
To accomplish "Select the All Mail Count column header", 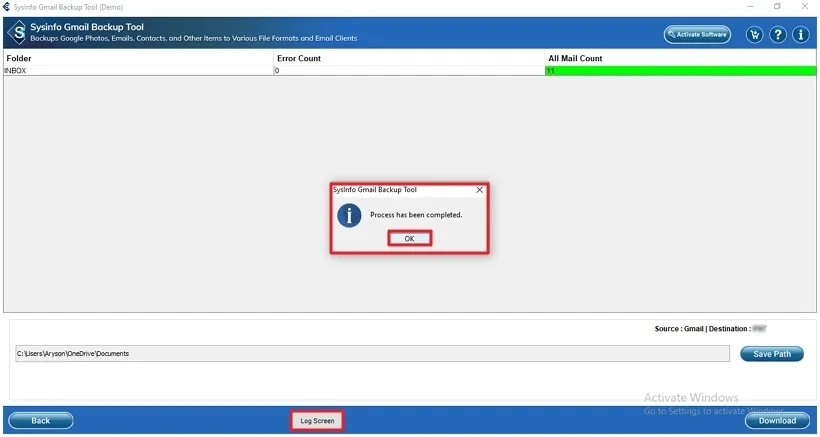I will (x=680, y=58).
